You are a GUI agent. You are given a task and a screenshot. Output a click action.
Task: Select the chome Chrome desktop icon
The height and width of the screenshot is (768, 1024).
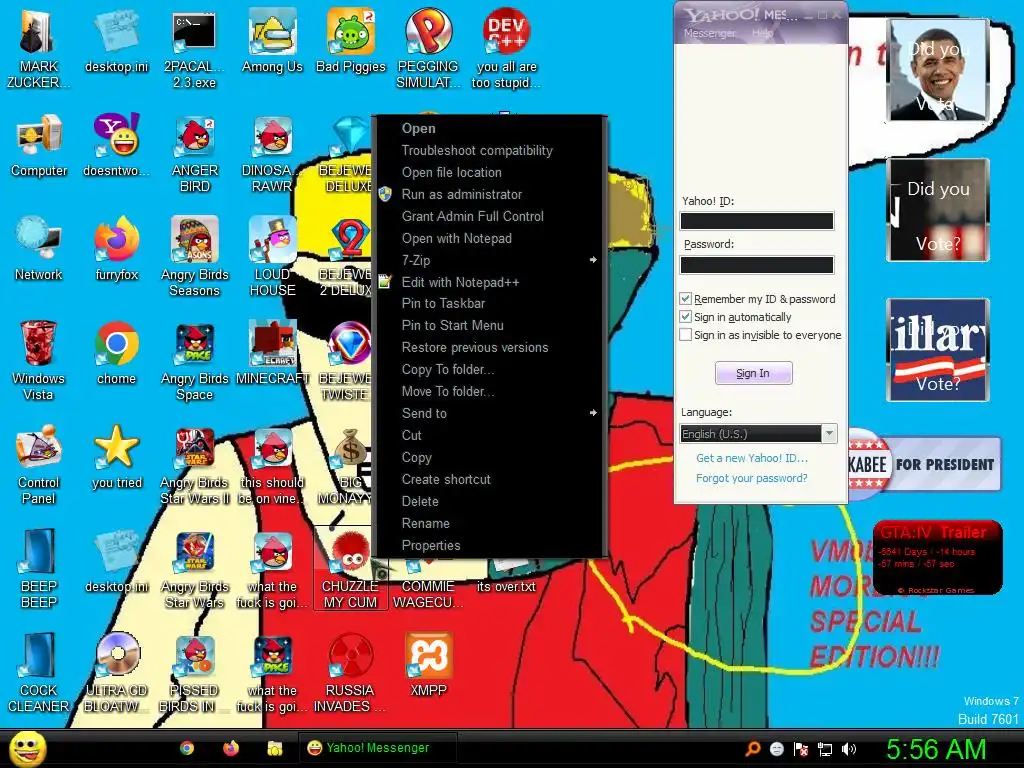pos(116,353)
